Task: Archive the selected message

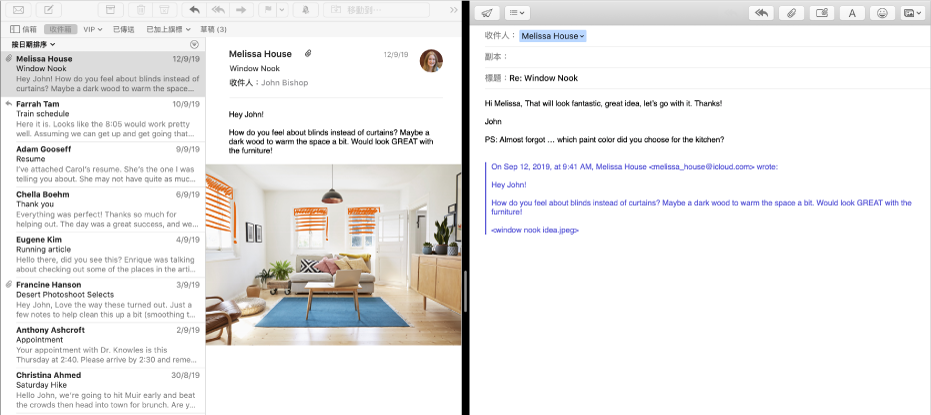Action: point(110,10)
